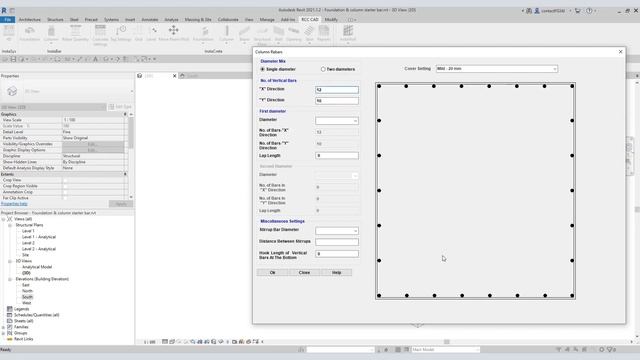
Task: Open the File menu
Action: coord(7,20)
